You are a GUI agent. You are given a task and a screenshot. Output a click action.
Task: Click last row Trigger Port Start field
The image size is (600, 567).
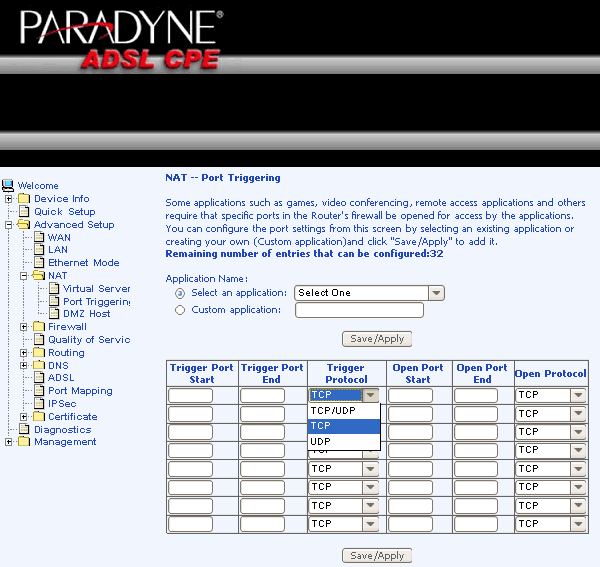pos(191,524)
